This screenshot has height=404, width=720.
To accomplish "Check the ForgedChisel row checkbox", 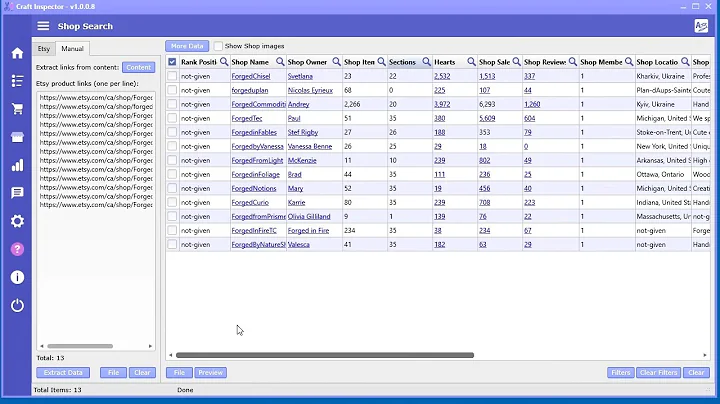I will point(172,76).
